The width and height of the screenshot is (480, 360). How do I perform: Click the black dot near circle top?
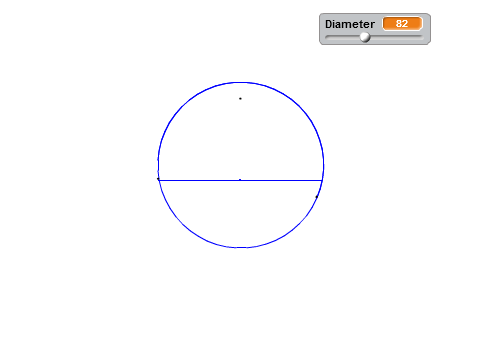point(240,99)
